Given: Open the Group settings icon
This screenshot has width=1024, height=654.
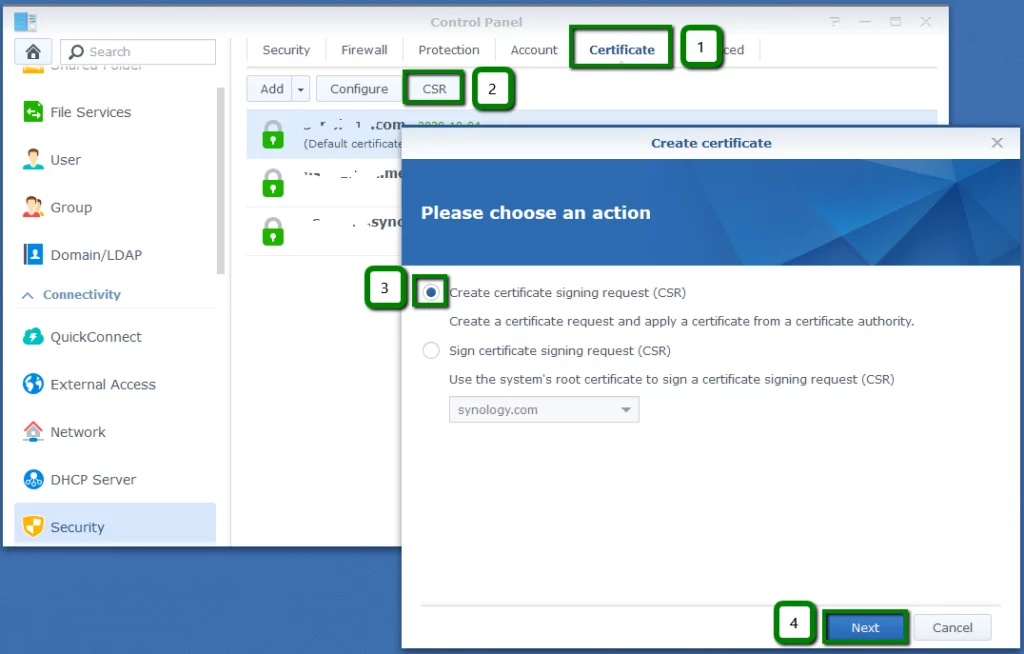Looking at the screenshot, I should 33,207.
